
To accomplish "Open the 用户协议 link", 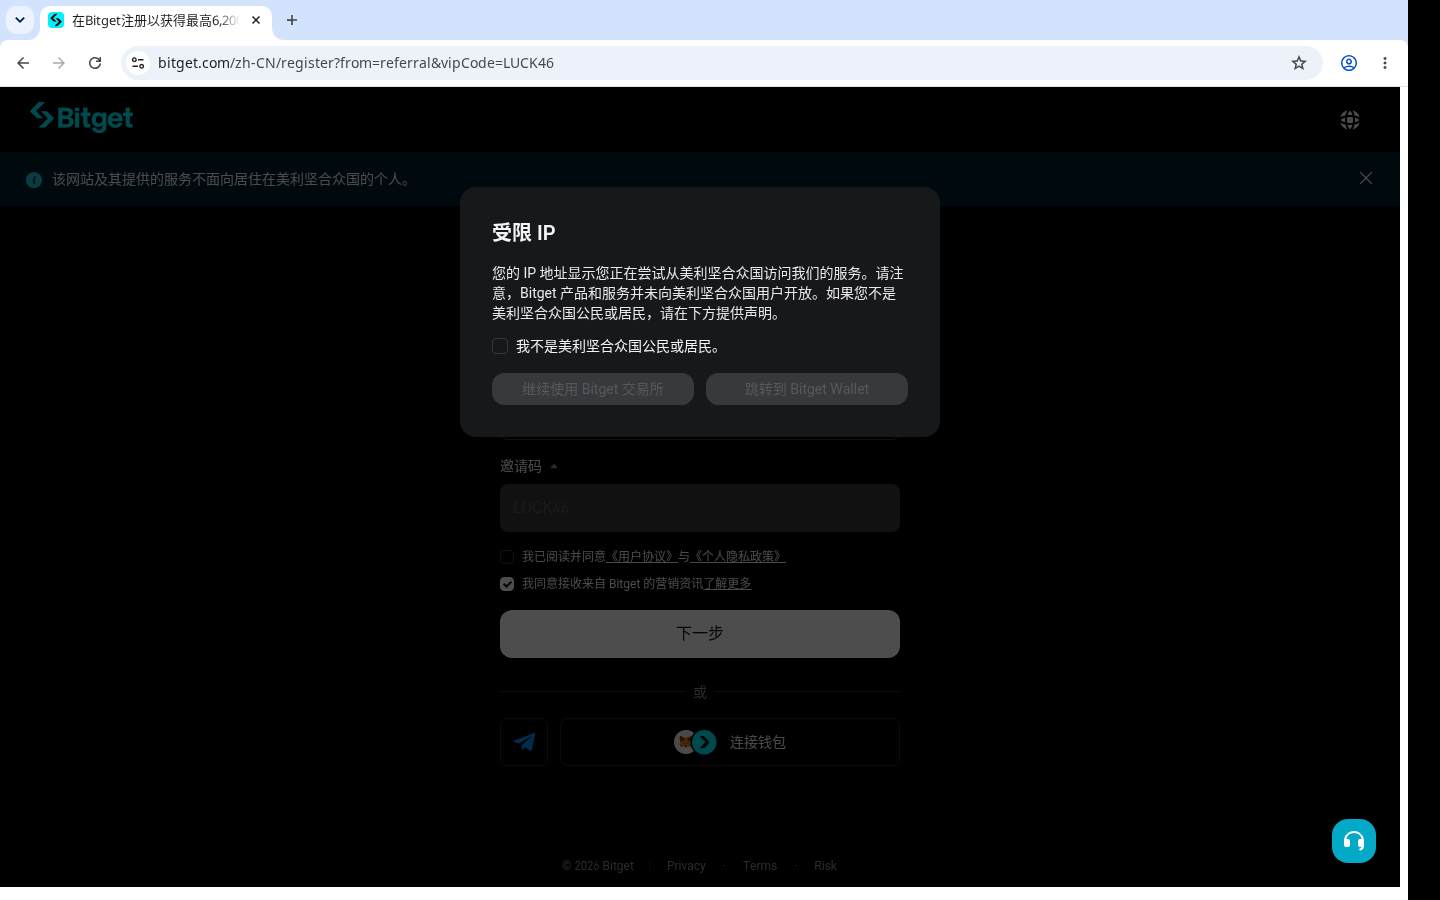I will point(642,556).
